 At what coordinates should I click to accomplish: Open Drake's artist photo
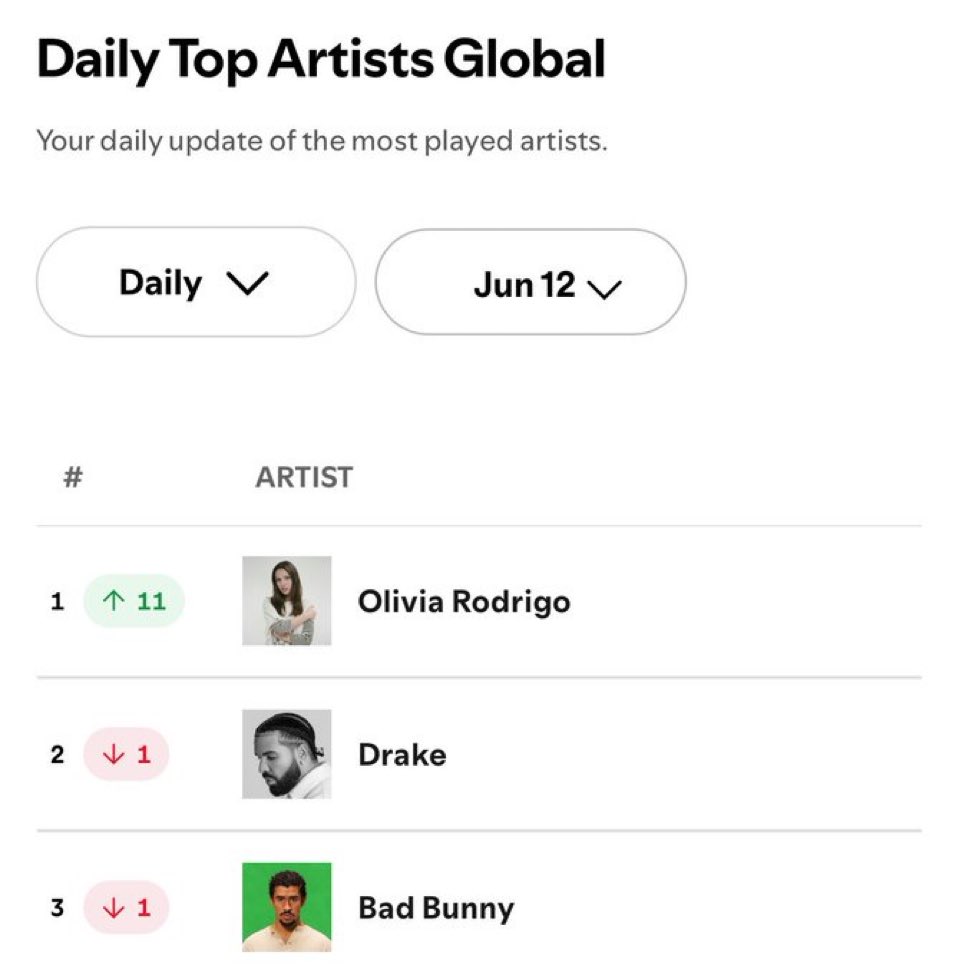click(x=287, y=754)
